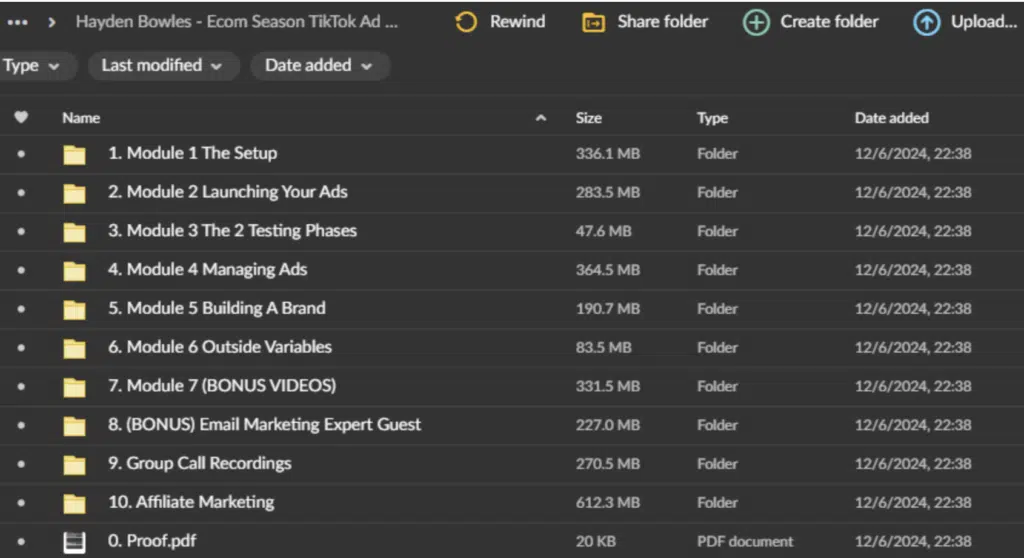Click the Upload arrow icon

(x=926, y=23)
